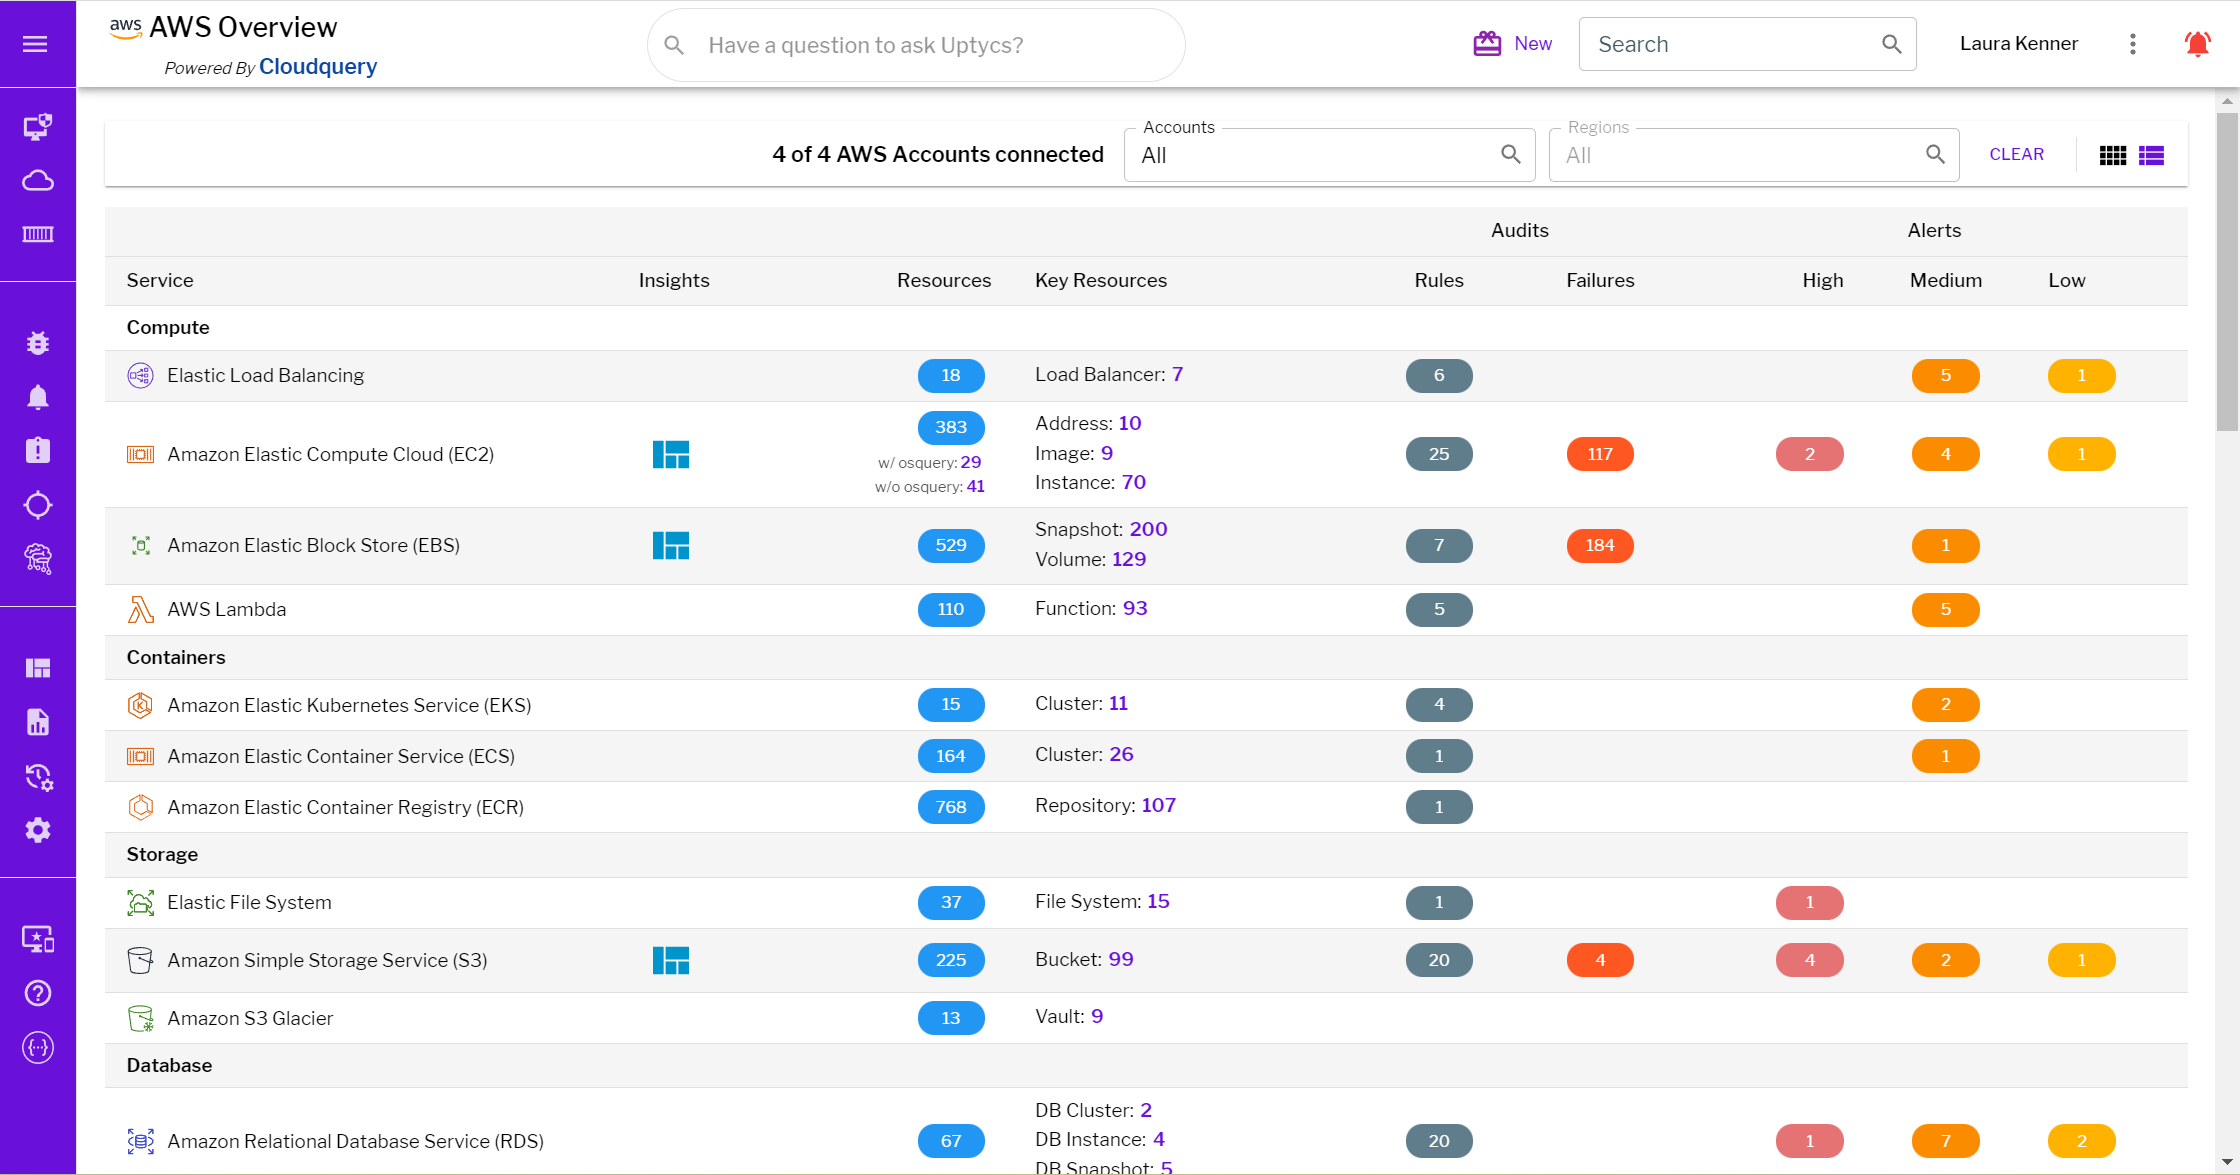Click the Elastic File System service icon
Image resolution: width=2240 pixels, height=1175 pixels.
coord(139,901)
